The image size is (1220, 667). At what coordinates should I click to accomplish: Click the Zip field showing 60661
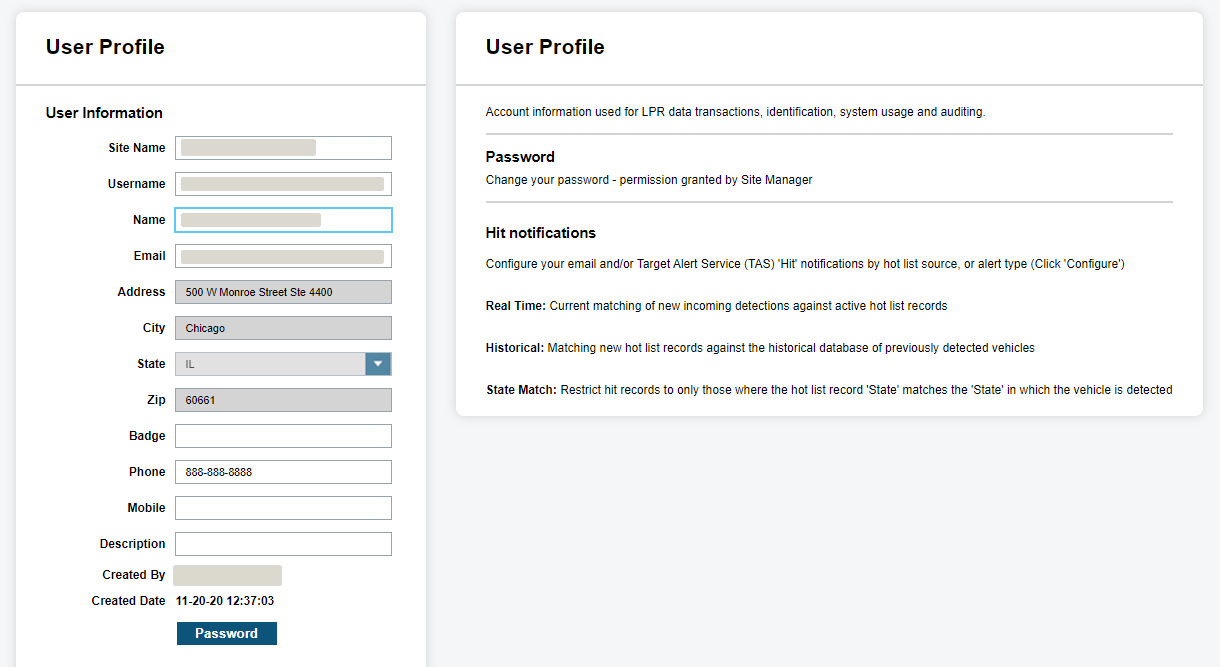[x=283, y=400]
